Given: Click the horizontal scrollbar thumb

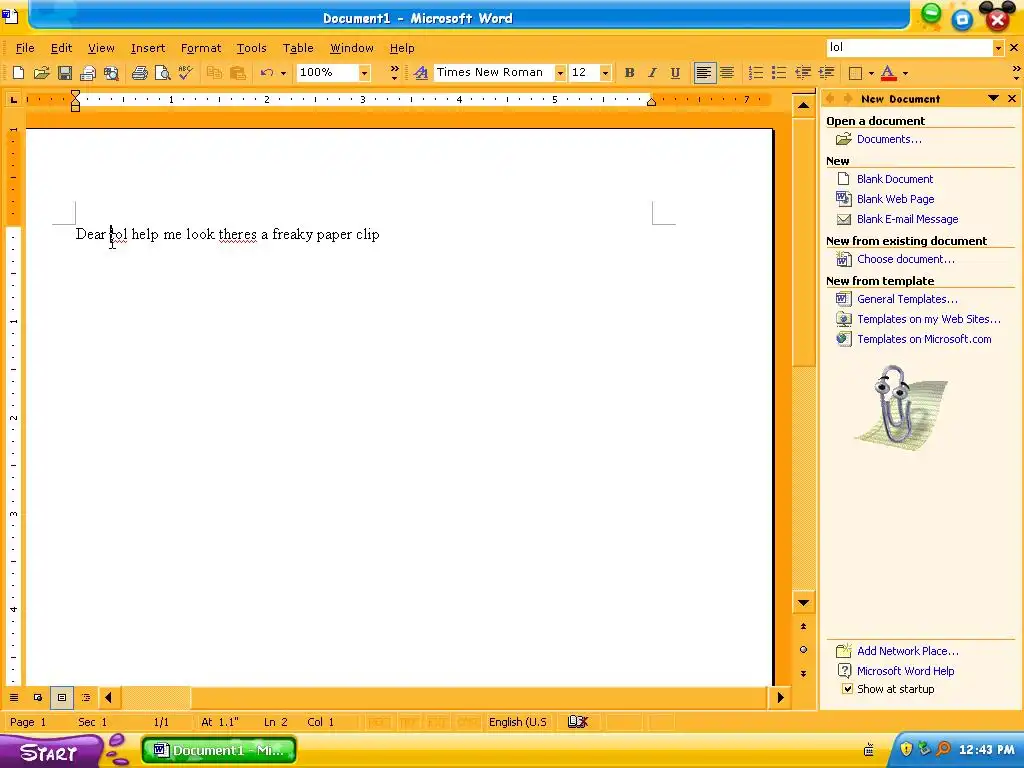Looking at the screenshot, I should click(156, 697).
